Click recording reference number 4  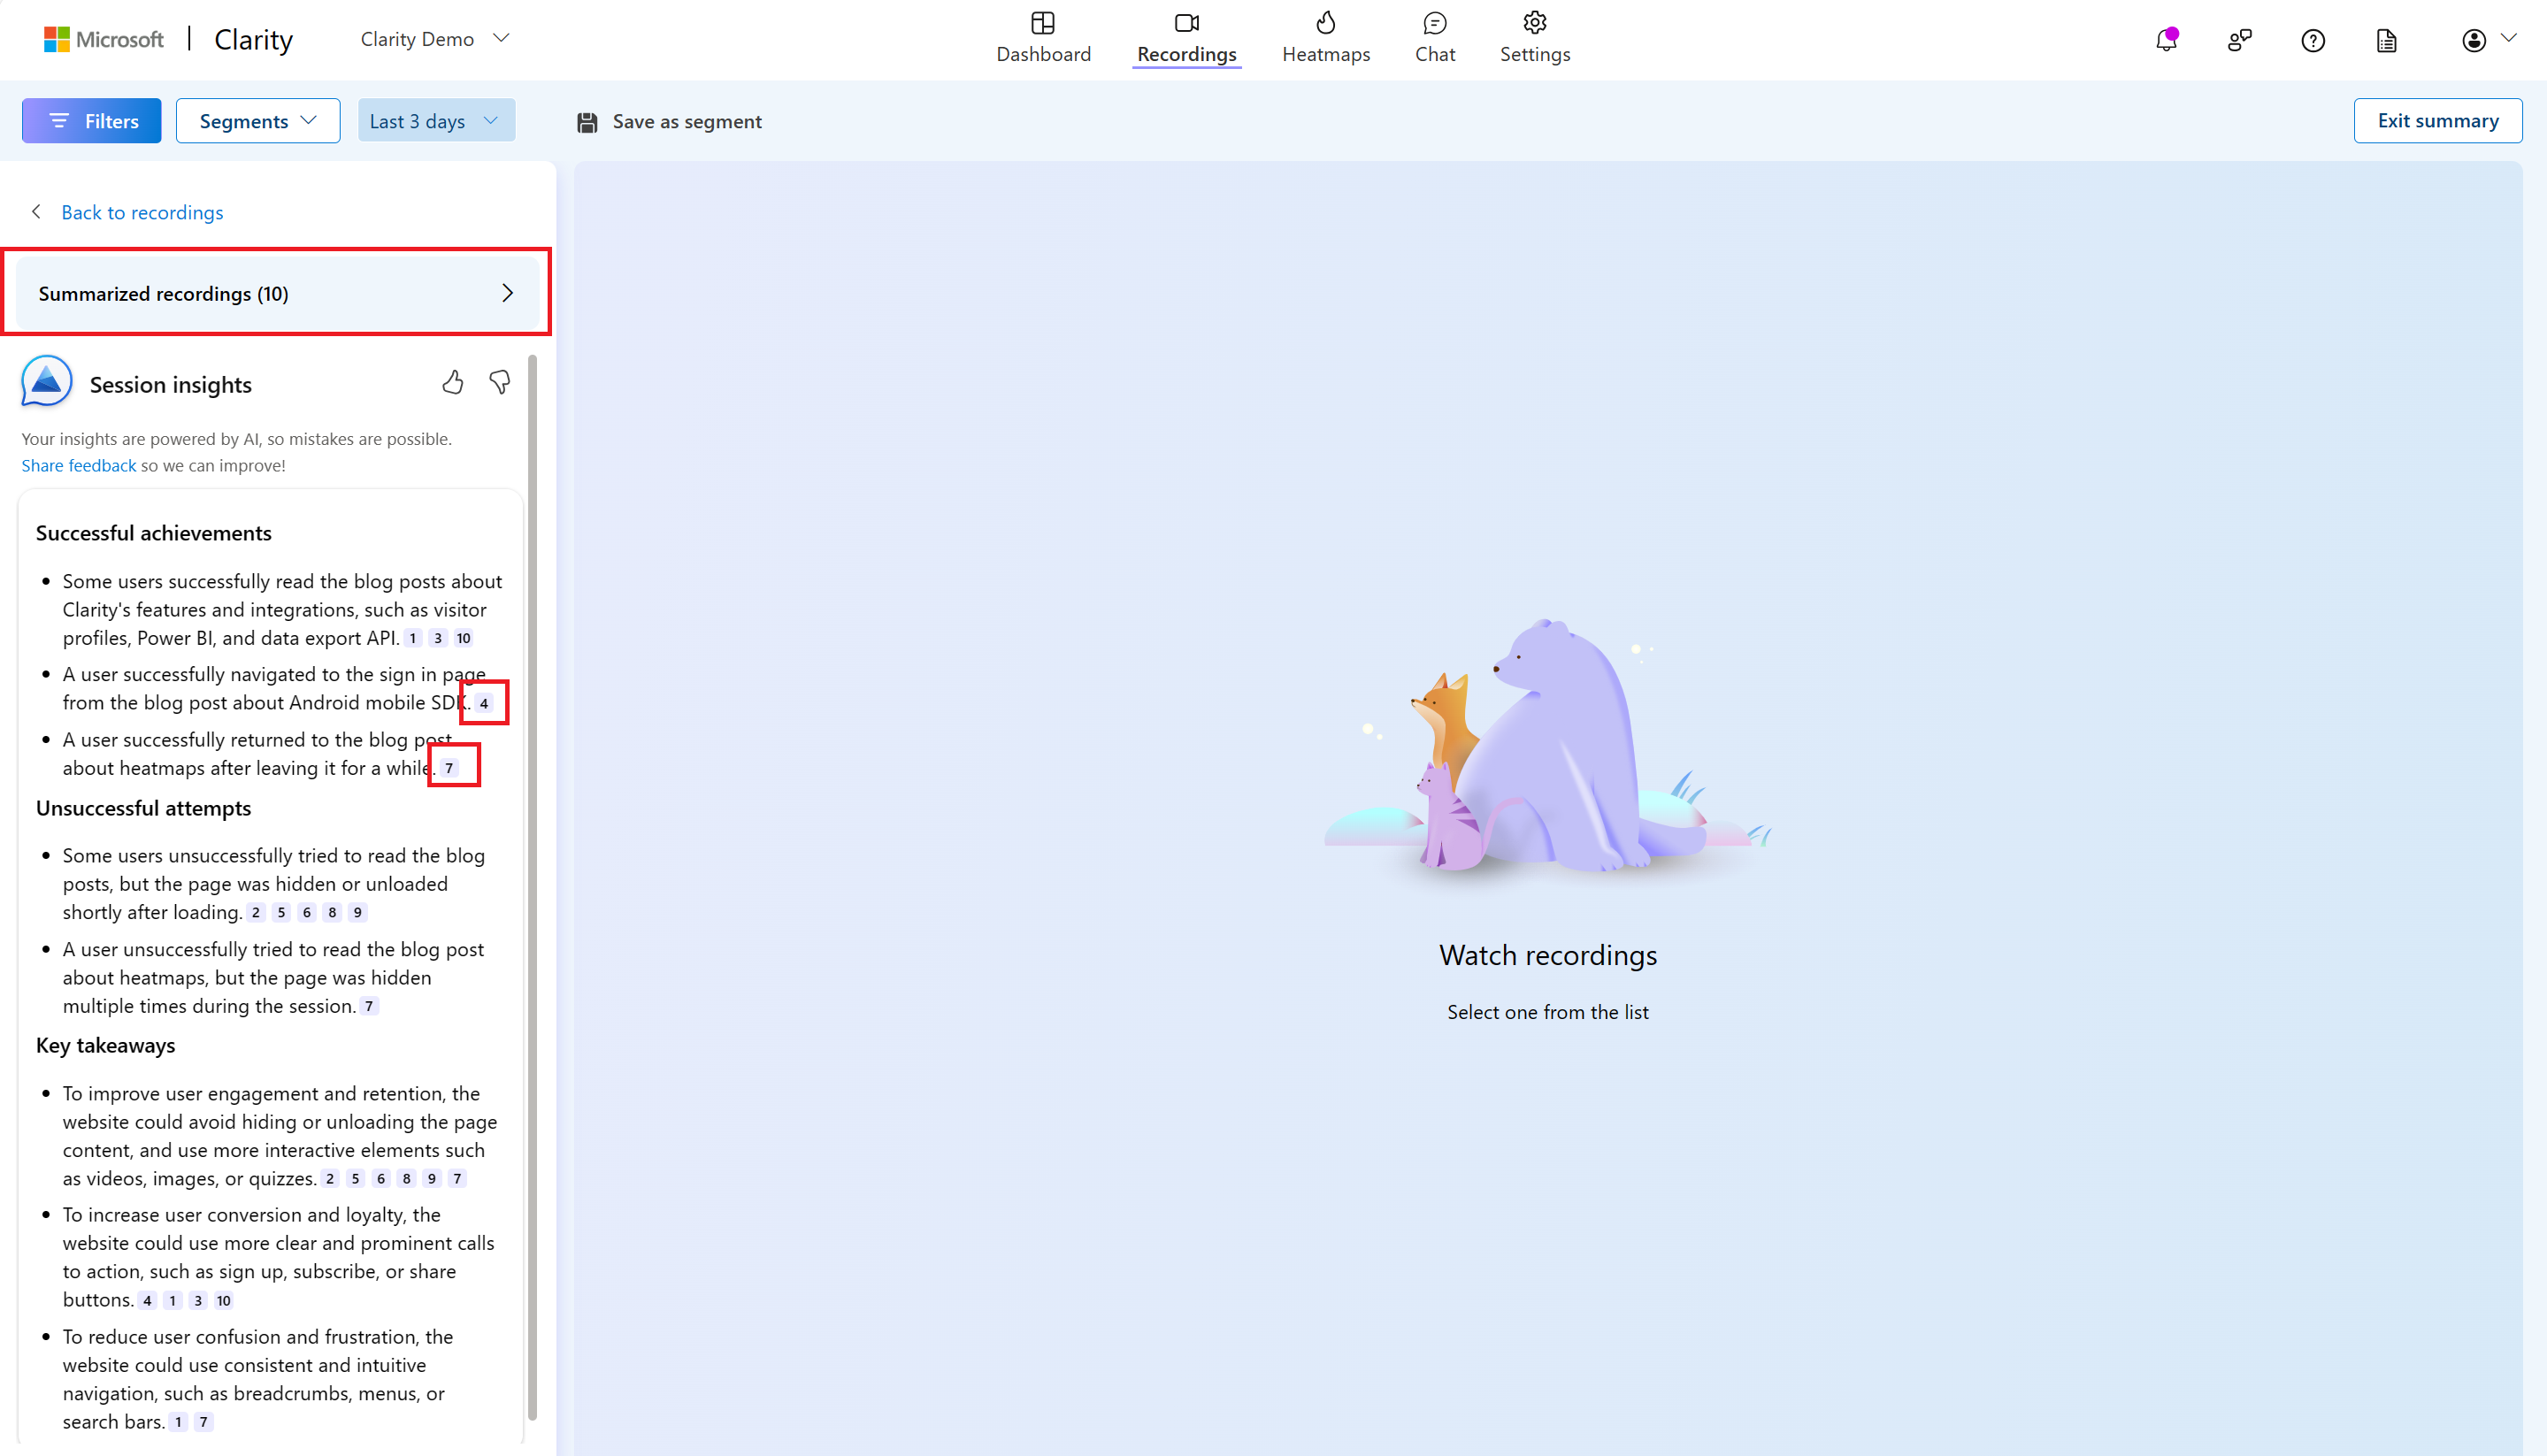point(485,703)
